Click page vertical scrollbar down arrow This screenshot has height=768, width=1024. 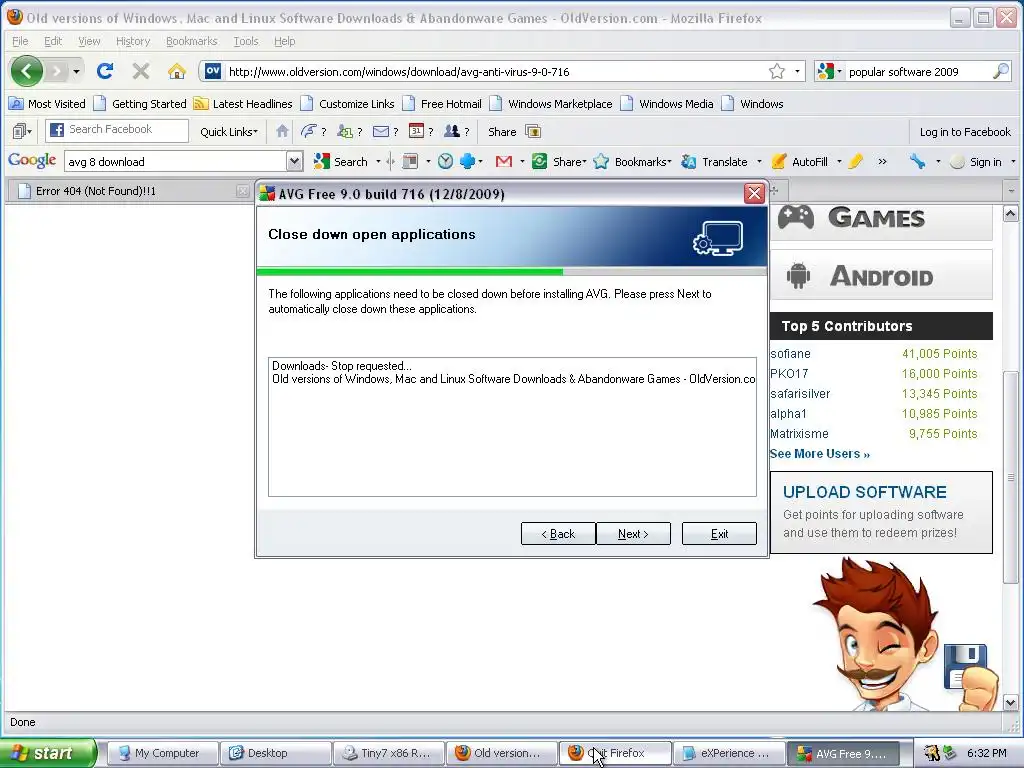[x=1010, y=703]
